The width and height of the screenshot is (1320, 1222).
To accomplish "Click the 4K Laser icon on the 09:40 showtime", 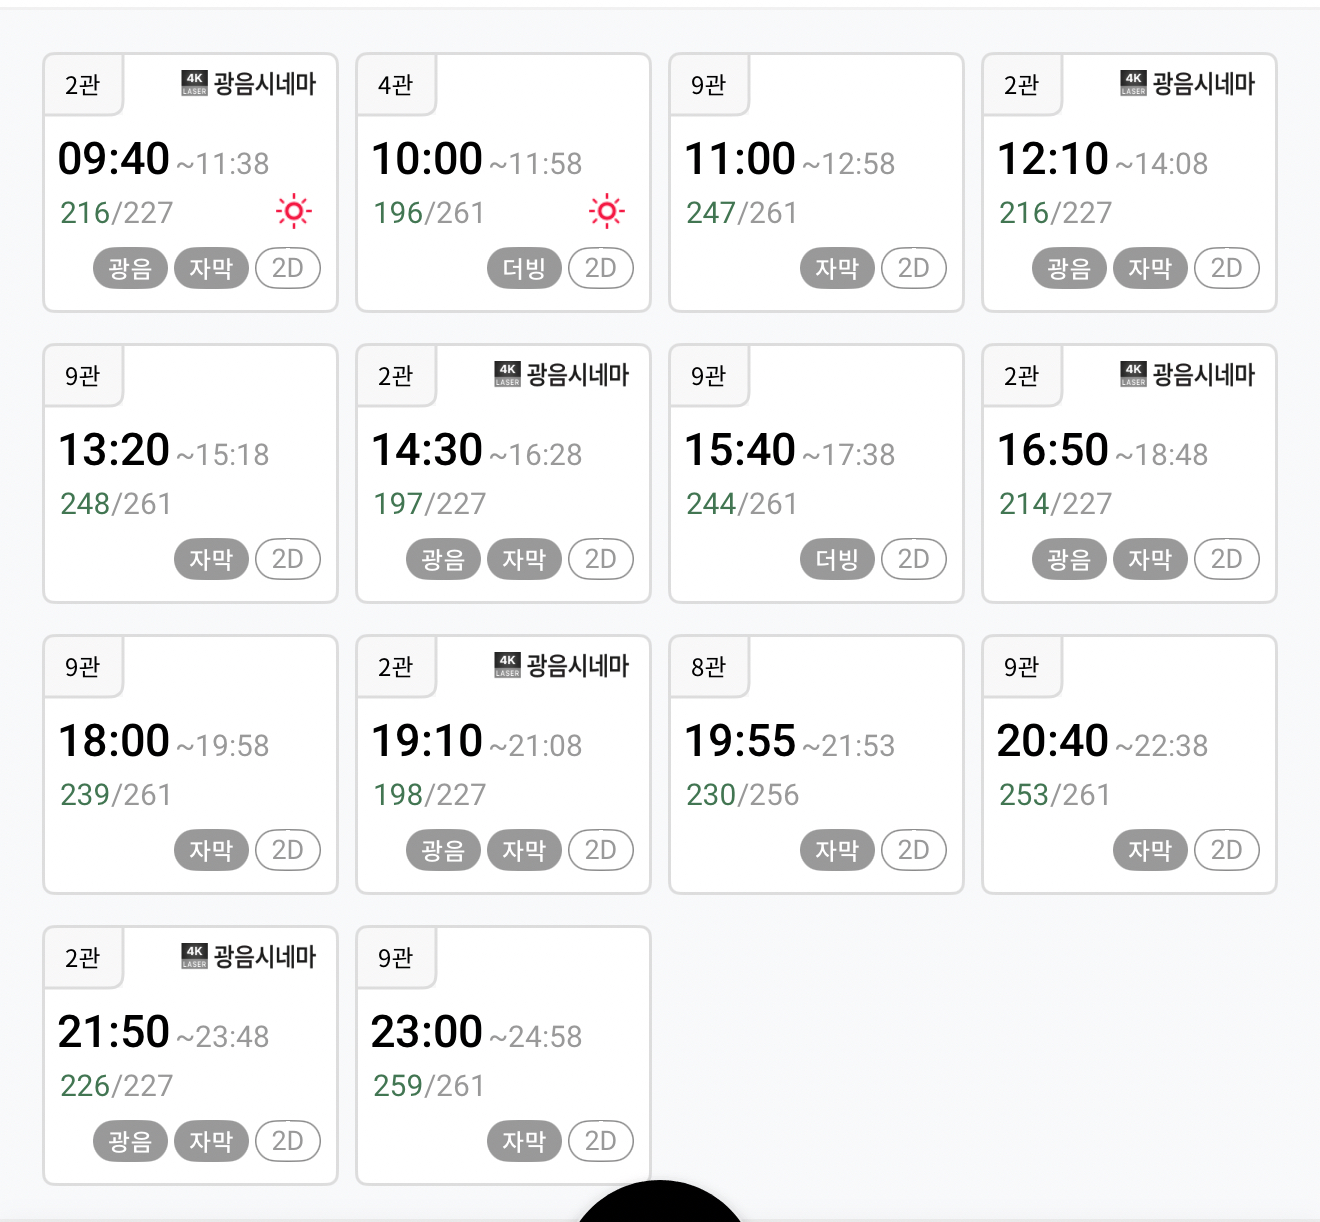I will [194, 83].
